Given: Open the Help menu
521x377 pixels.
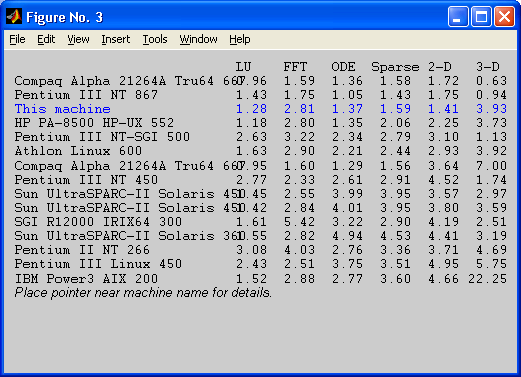Looking at the screenshot, I should pos(240,39).
